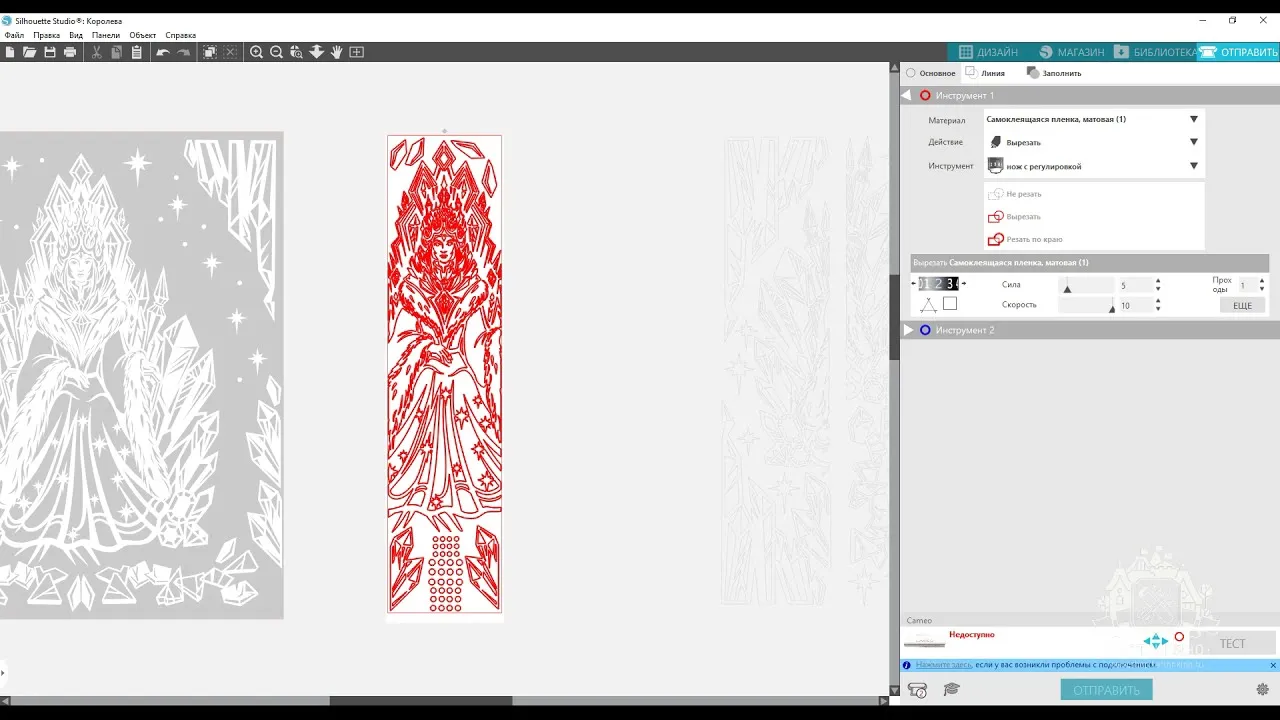Viewport: 1280px width, 720px height.
Task: Deselect all objects with the toolbar icon
Action: click(231, 52)
